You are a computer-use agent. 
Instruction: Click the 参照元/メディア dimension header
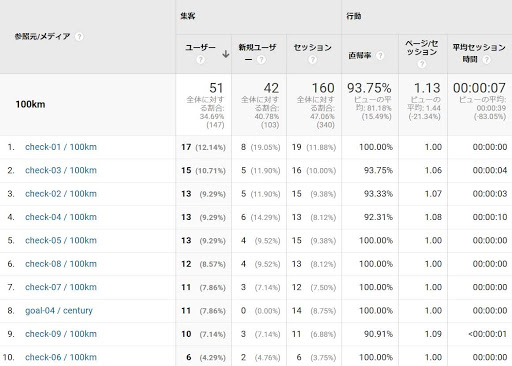pos(42,36)
